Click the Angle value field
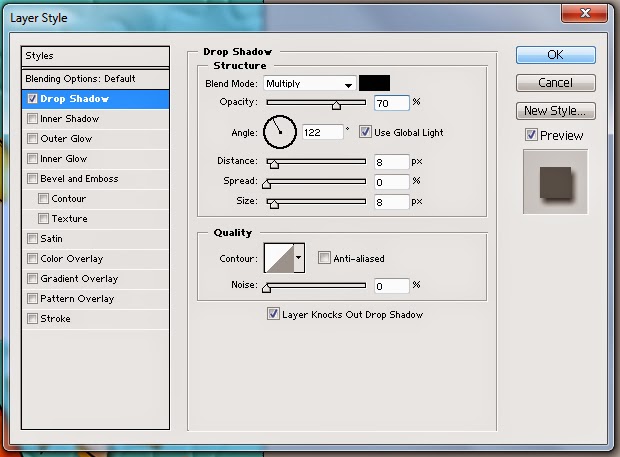Viewport: 620px width, 457px height. [323, 132]
